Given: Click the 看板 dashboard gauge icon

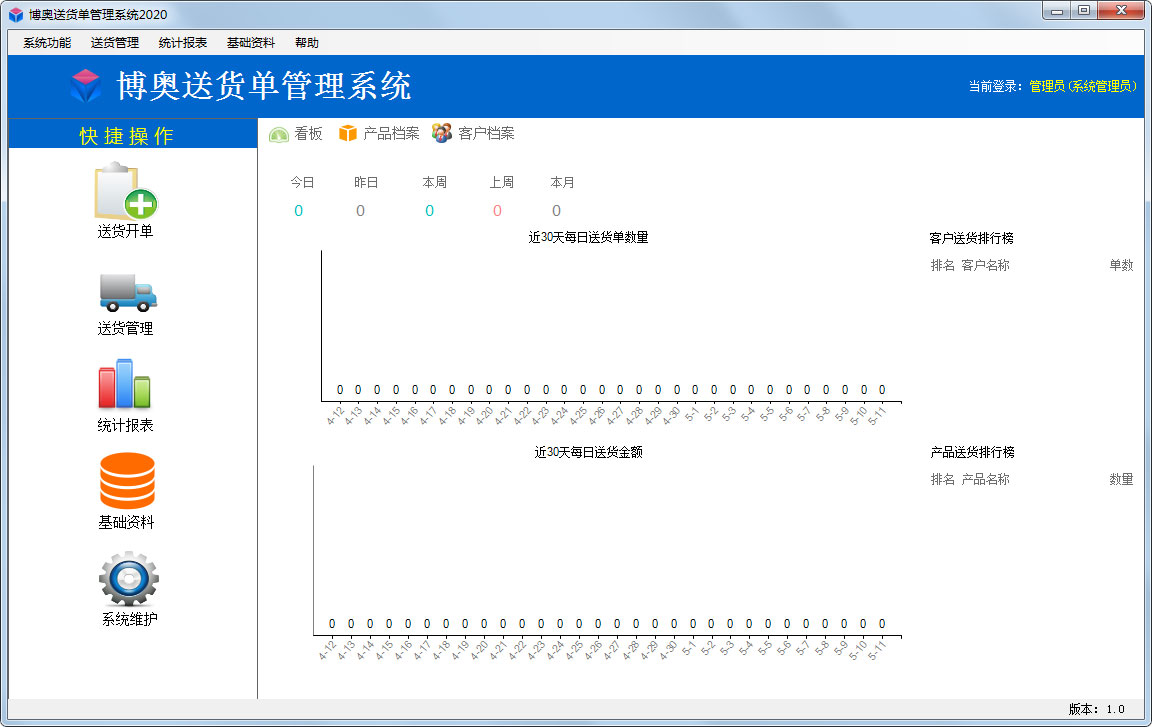Looking at the screenshot, I should point(278,134).
